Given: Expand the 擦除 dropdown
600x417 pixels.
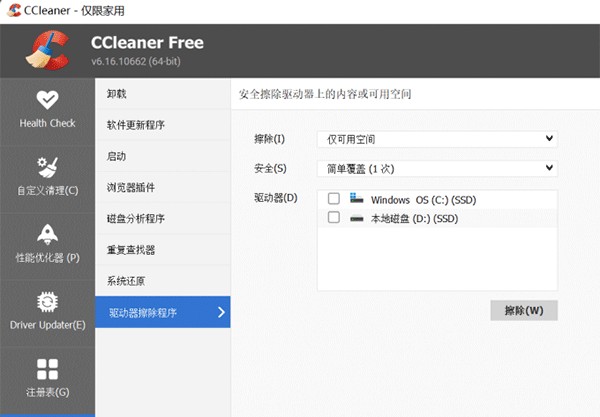Looking at the screenshot, I should tap(435, 138).
